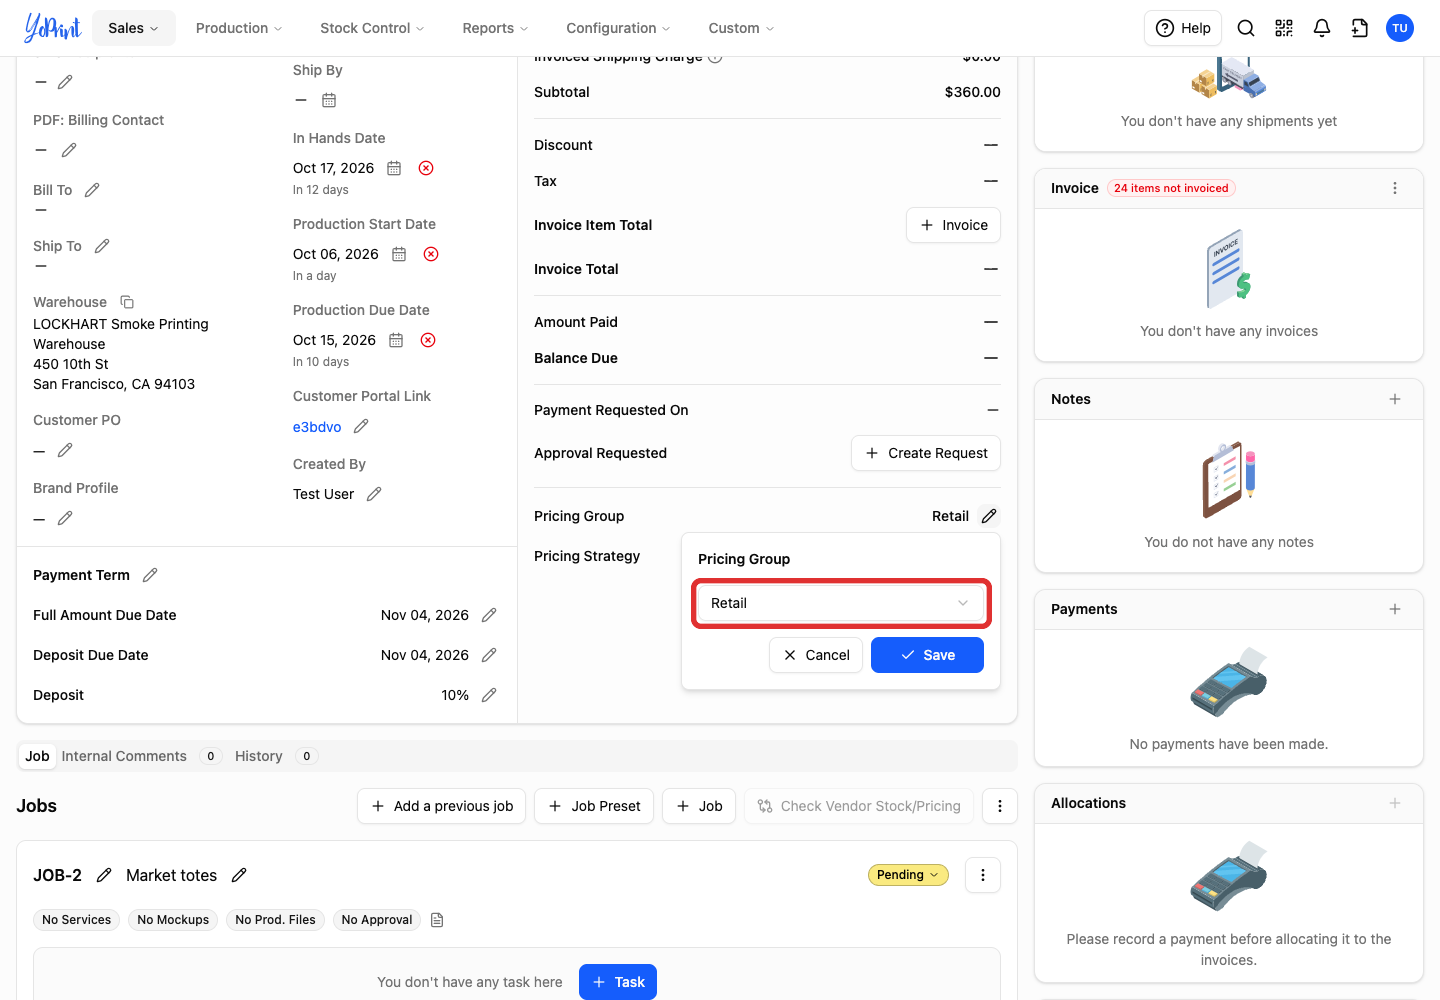Image resolution: width=1440 pixels, height=1000 pixels.
Task: Open Invoice panel more options
Action: click(1395, 188)
